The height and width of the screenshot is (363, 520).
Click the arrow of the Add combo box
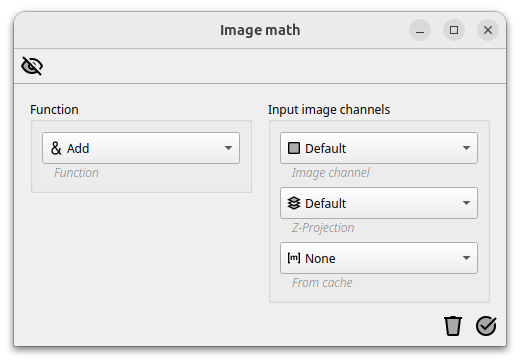228,148
